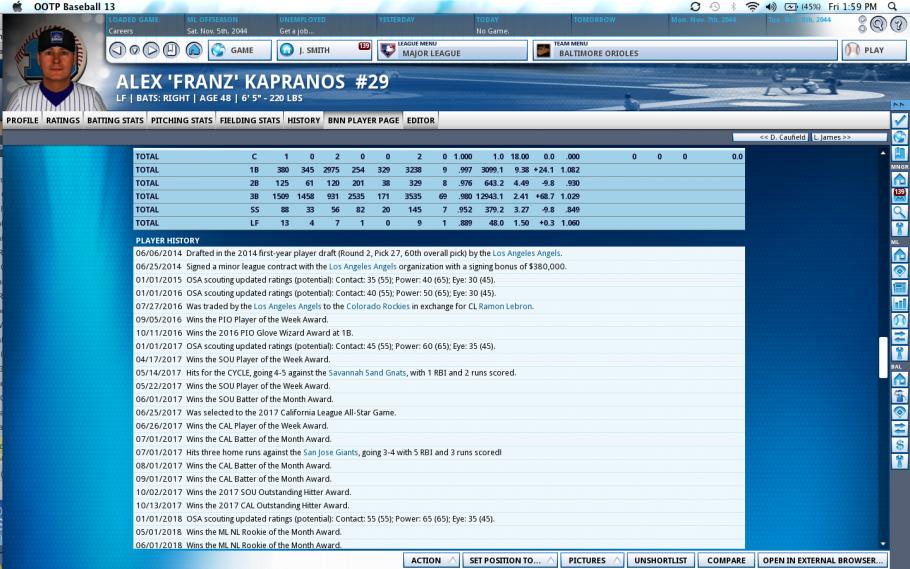Click the Unshortlist button
The image size is (910, 569).
[661, 560]
